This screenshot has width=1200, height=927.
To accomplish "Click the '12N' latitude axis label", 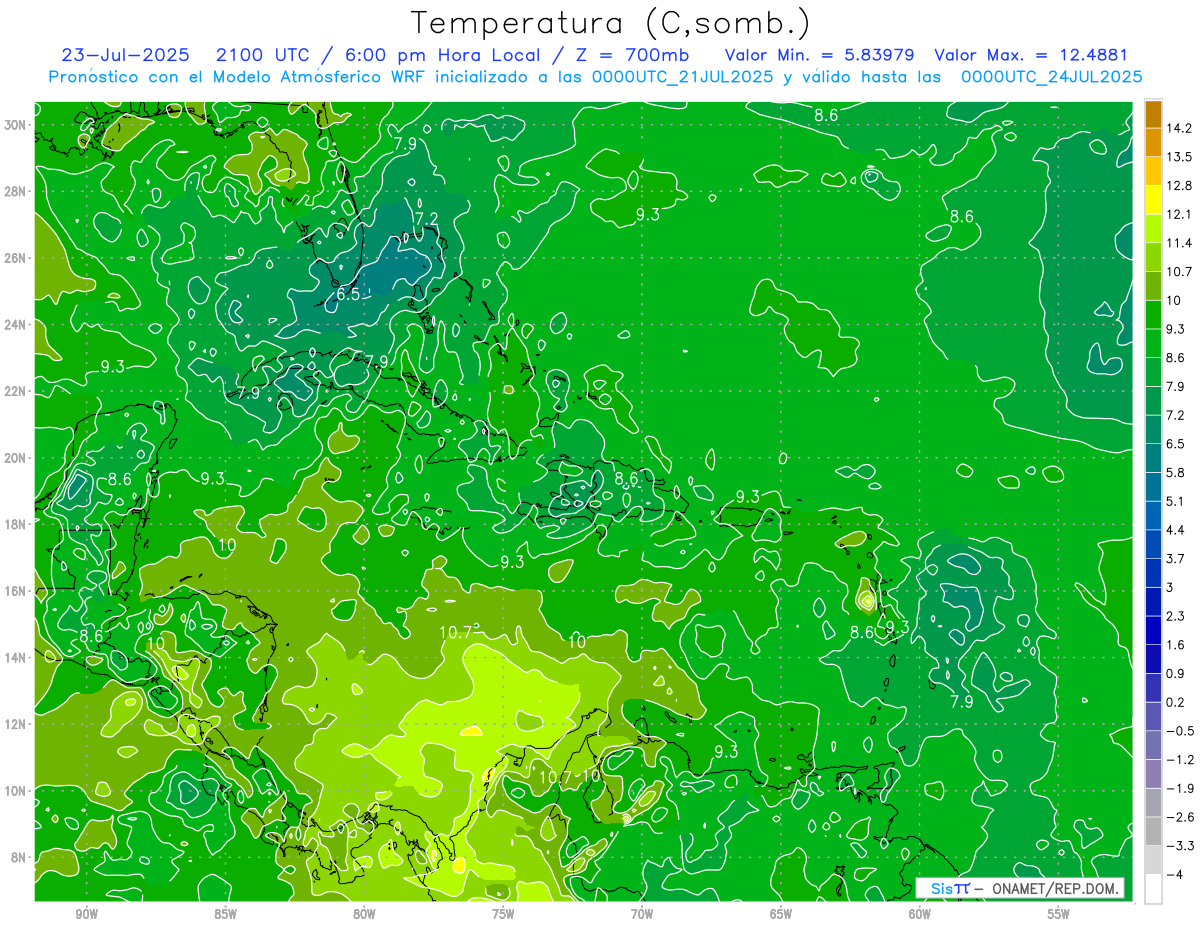I will click(16, 724).
